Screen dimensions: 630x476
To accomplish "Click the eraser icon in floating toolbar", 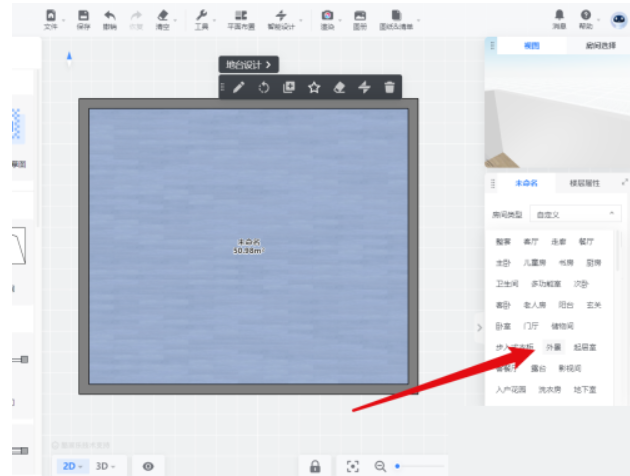I will 339,87.
